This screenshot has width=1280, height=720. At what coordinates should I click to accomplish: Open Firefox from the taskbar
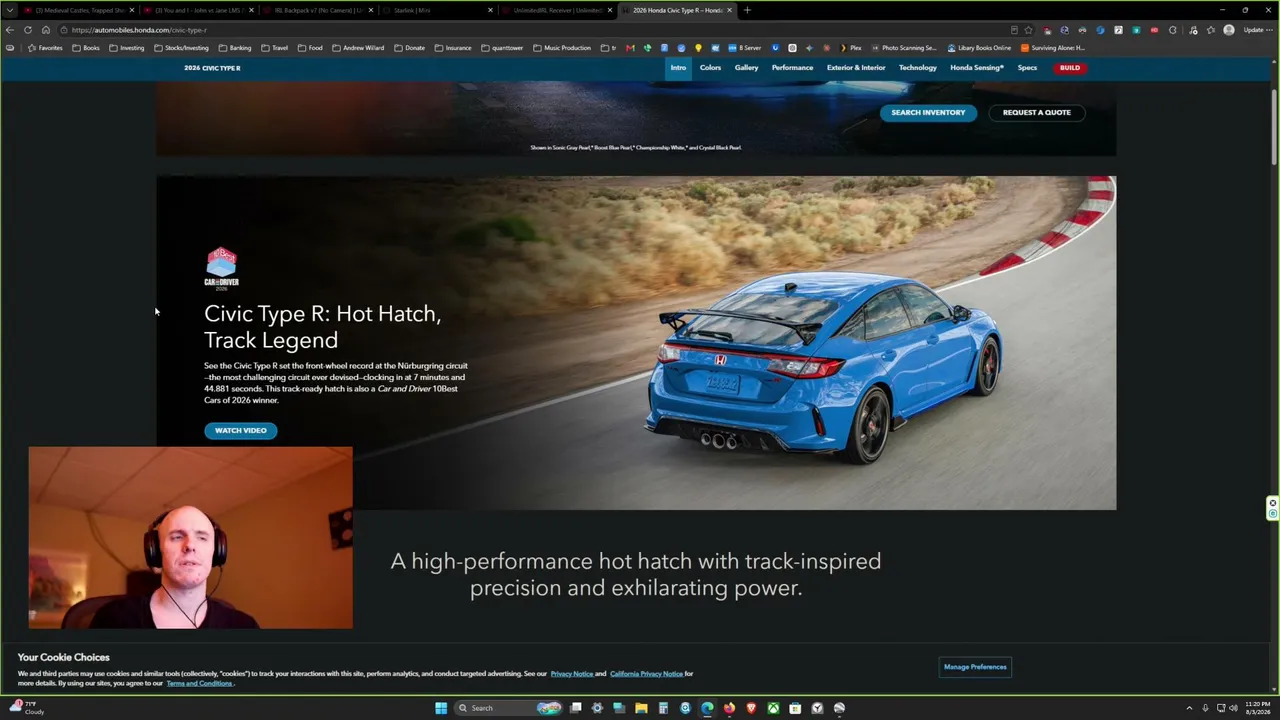[x=729, y=708]
